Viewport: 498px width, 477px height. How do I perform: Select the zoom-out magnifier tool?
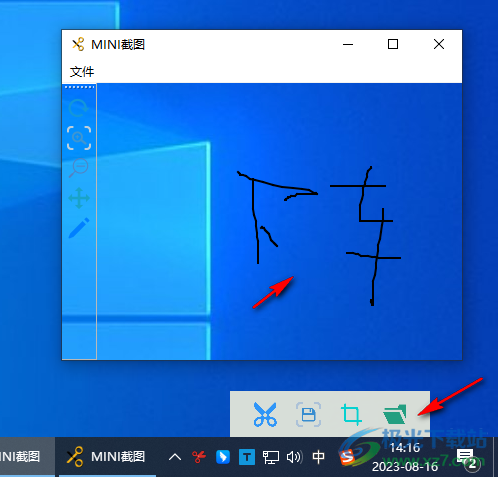(x=79, y=168)
